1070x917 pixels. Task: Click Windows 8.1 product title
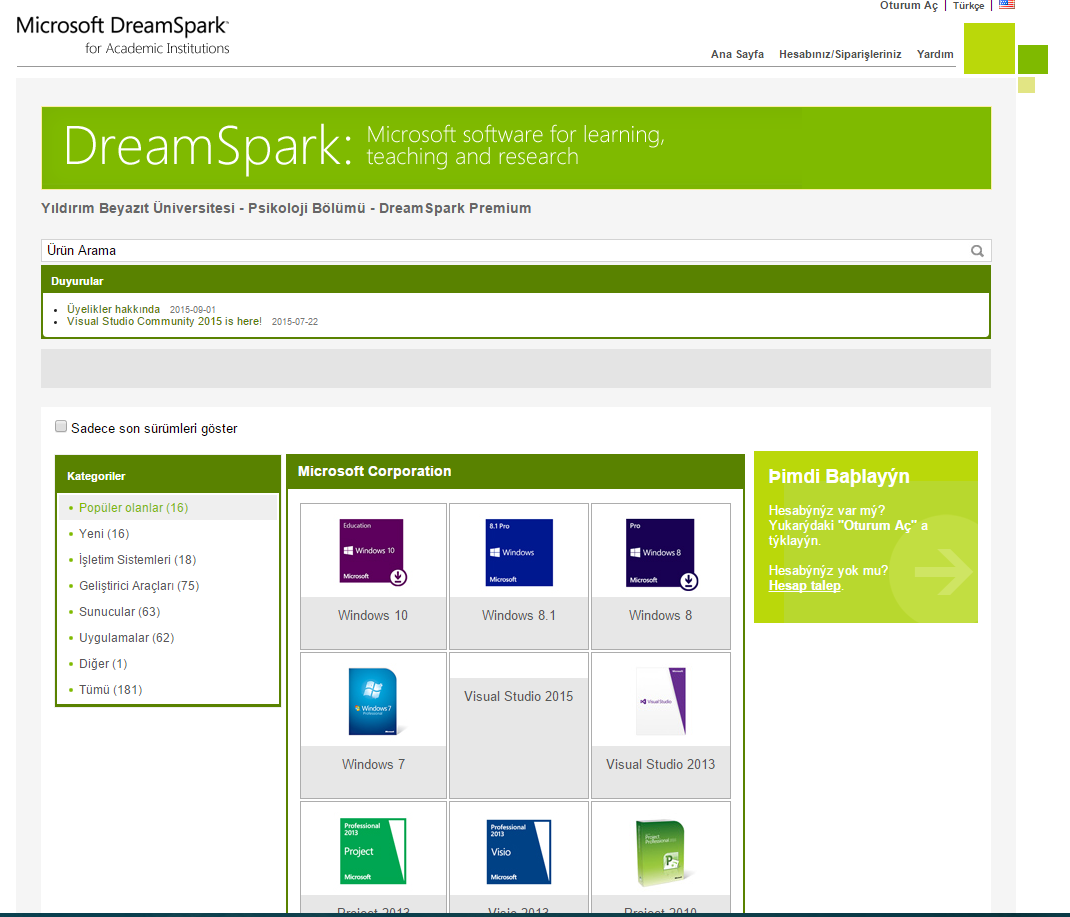coord(519,615)
